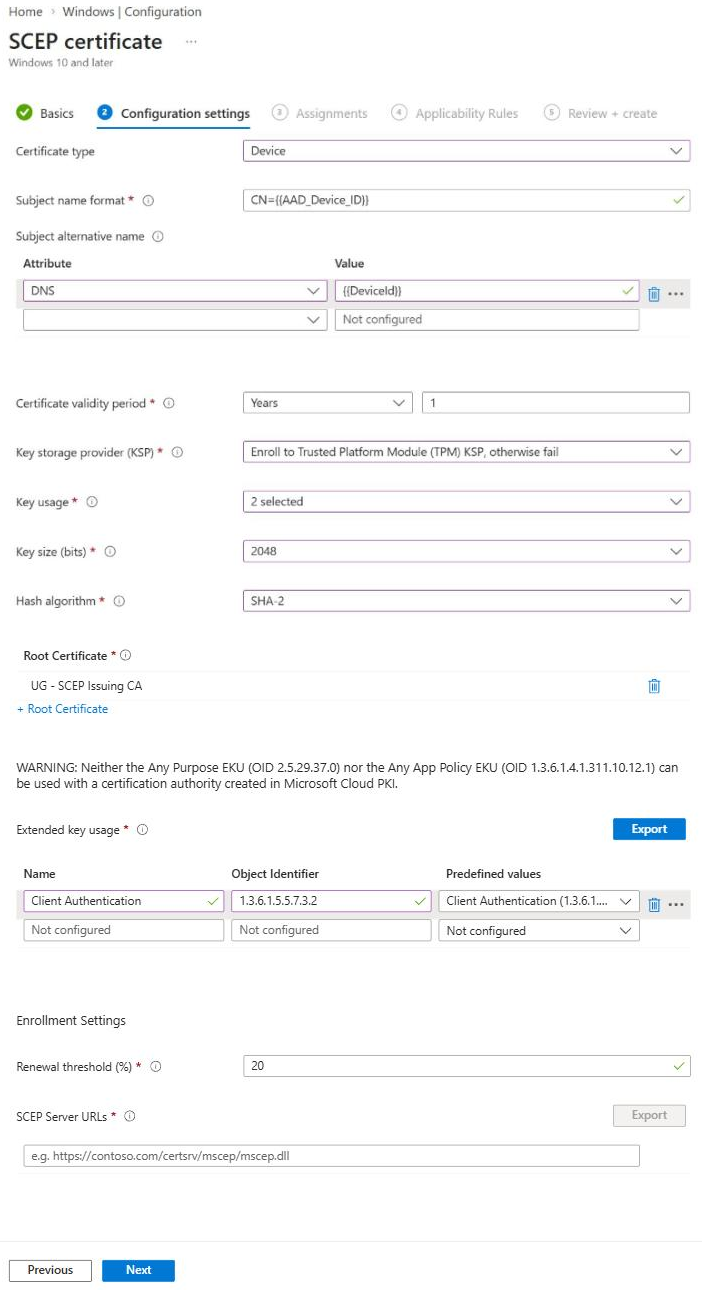
Task: Show info tooltip for Extended key usage
Action: pos(142,830)
